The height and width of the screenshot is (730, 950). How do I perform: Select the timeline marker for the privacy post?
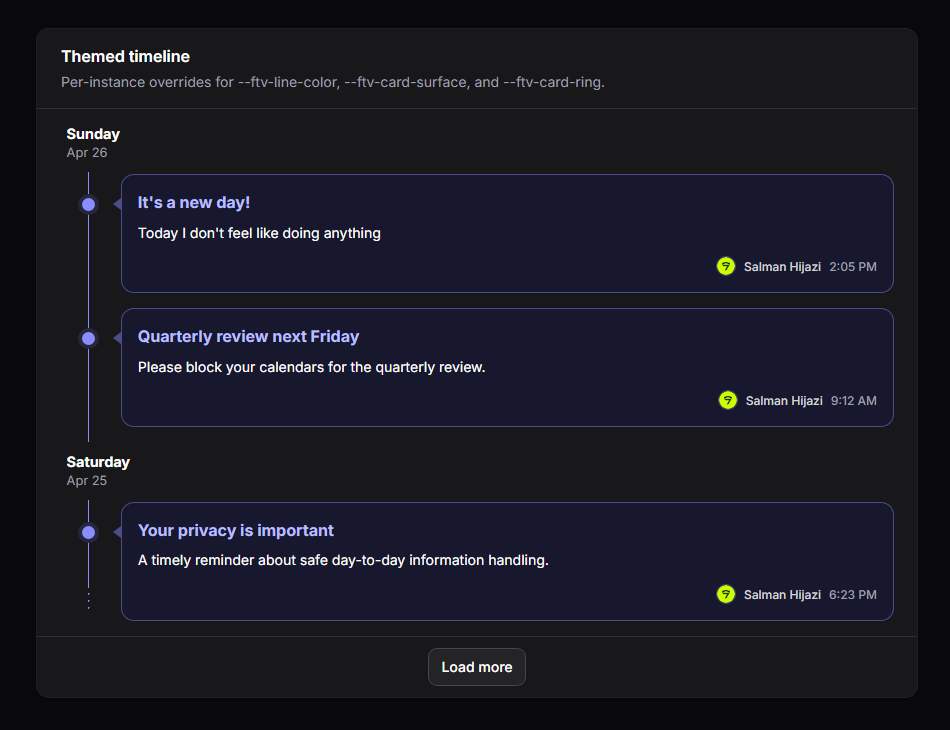(88, 532)
